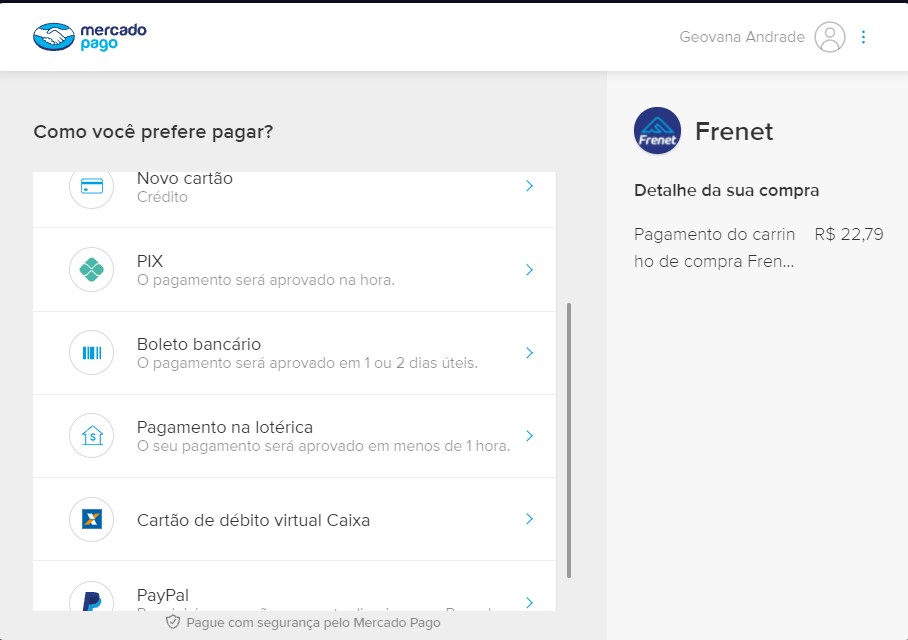Click the Novo cartão credit card icon
Screen dimensions: 908x640
92,187
